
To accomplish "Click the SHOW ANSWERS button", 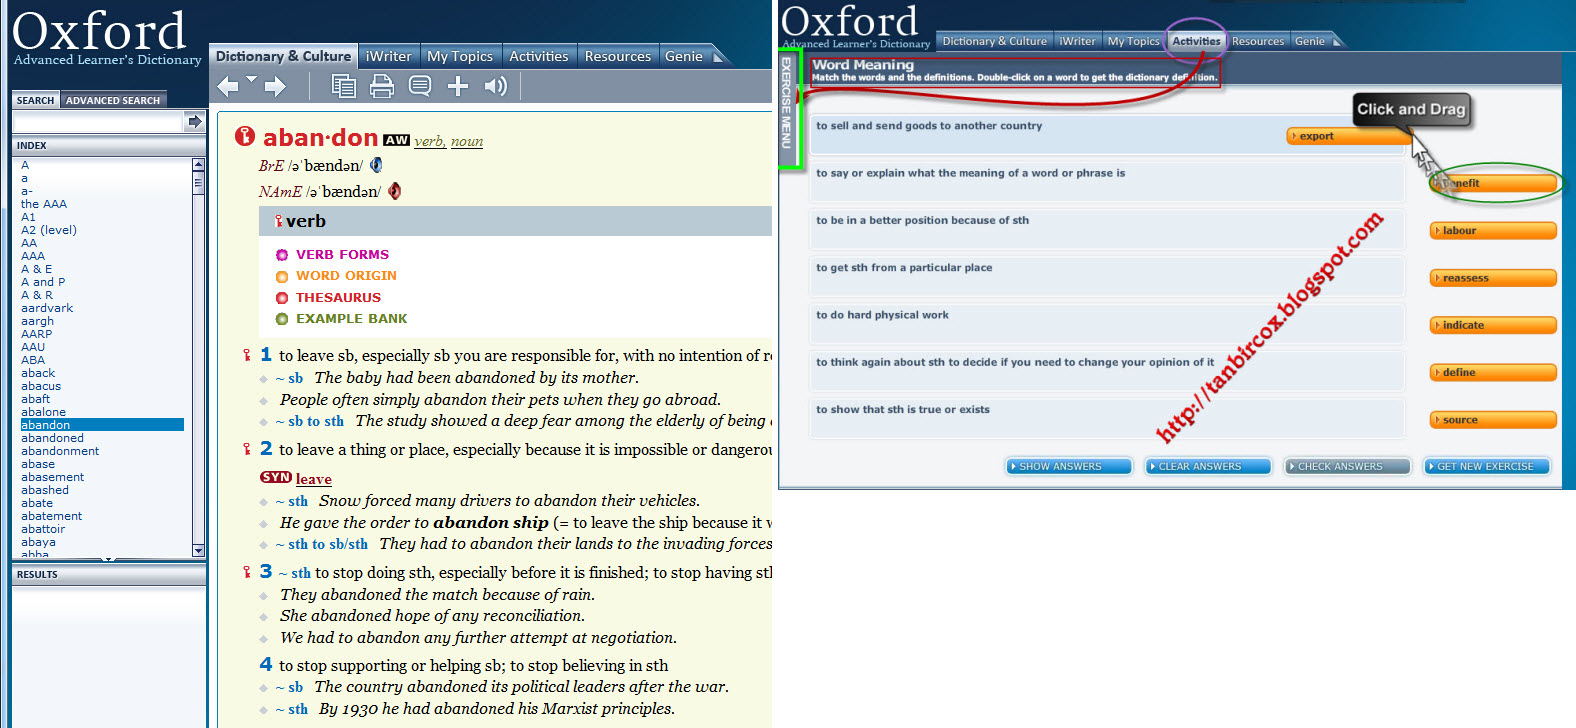I will click(x=1068, y=466).
